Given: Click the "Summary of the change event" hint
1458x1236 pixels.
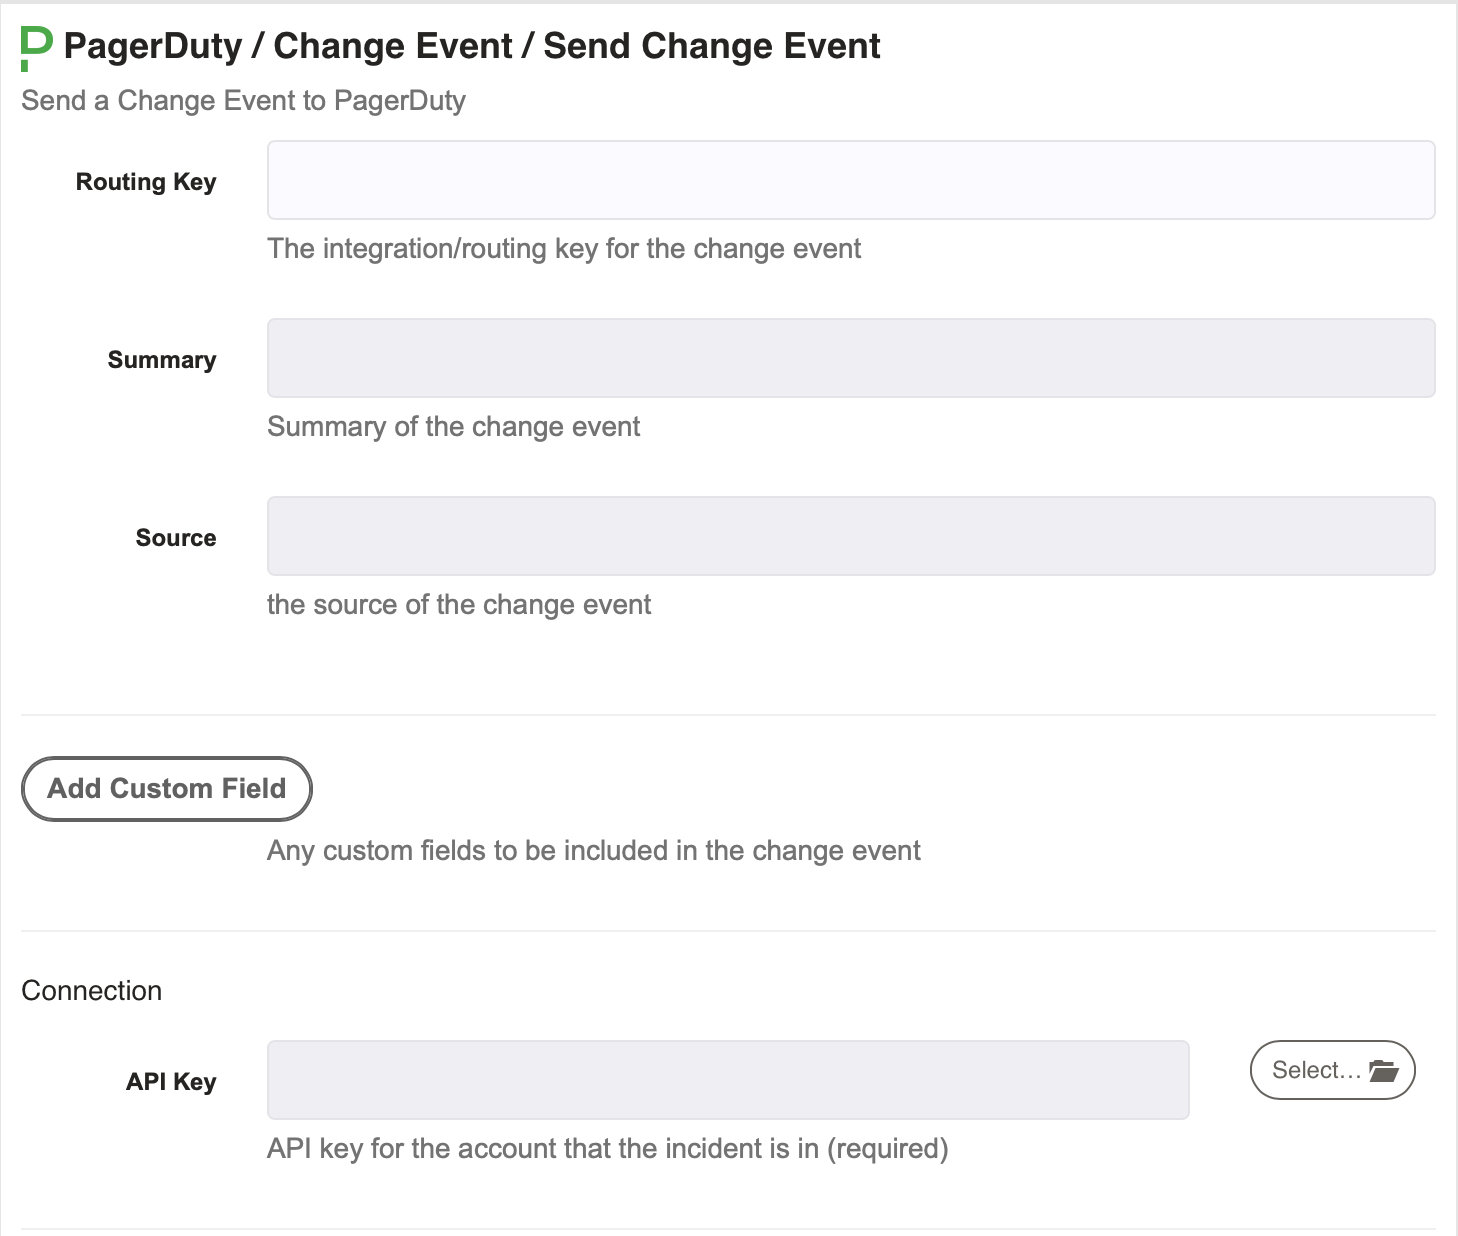Looking at the screenshot, I should (x=454, y=426).
